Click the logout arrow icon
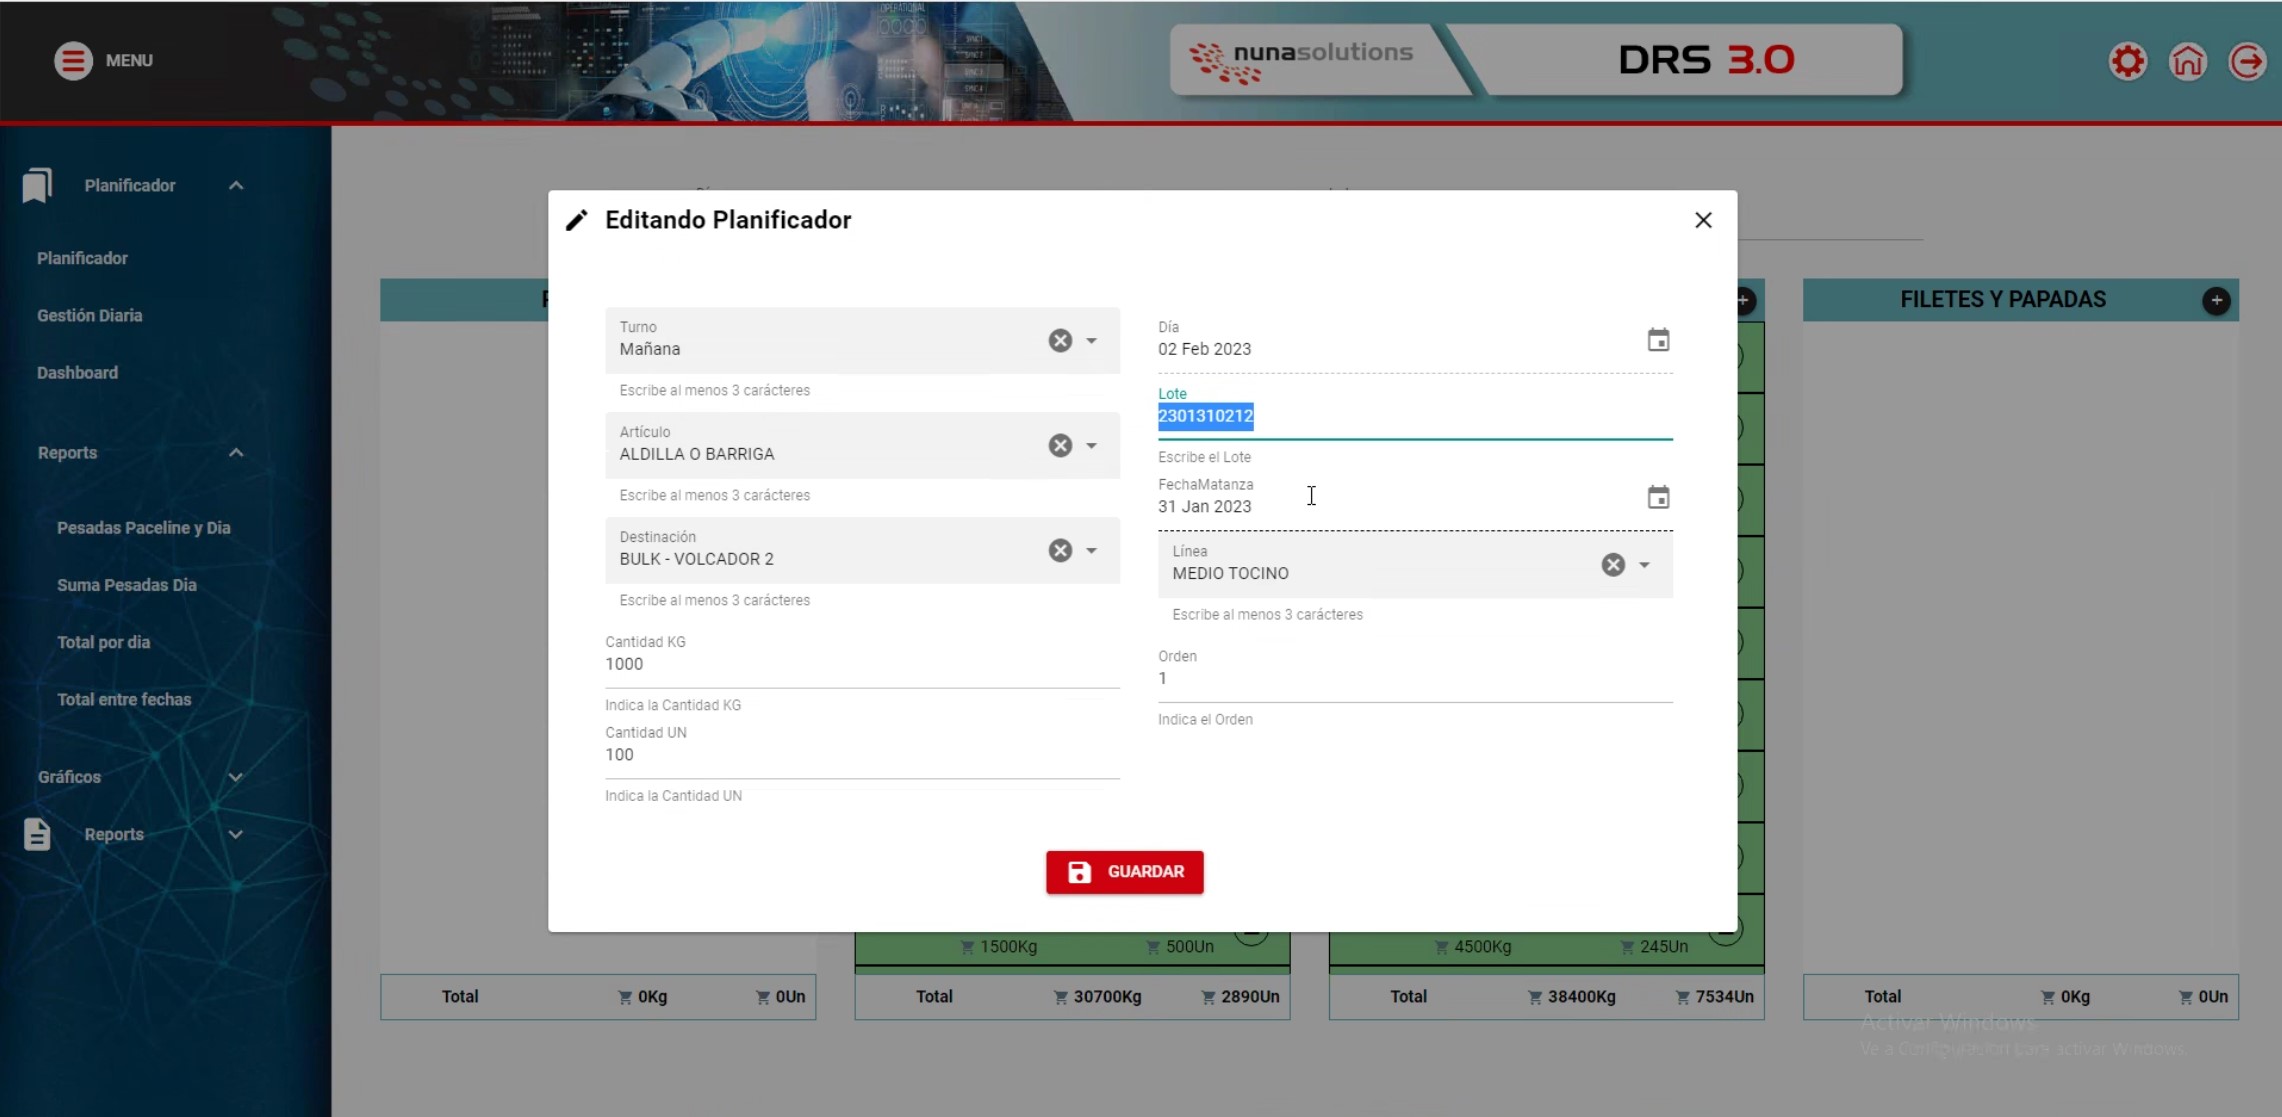This screenshot has height=1117, width=2282. point(2246,61)
